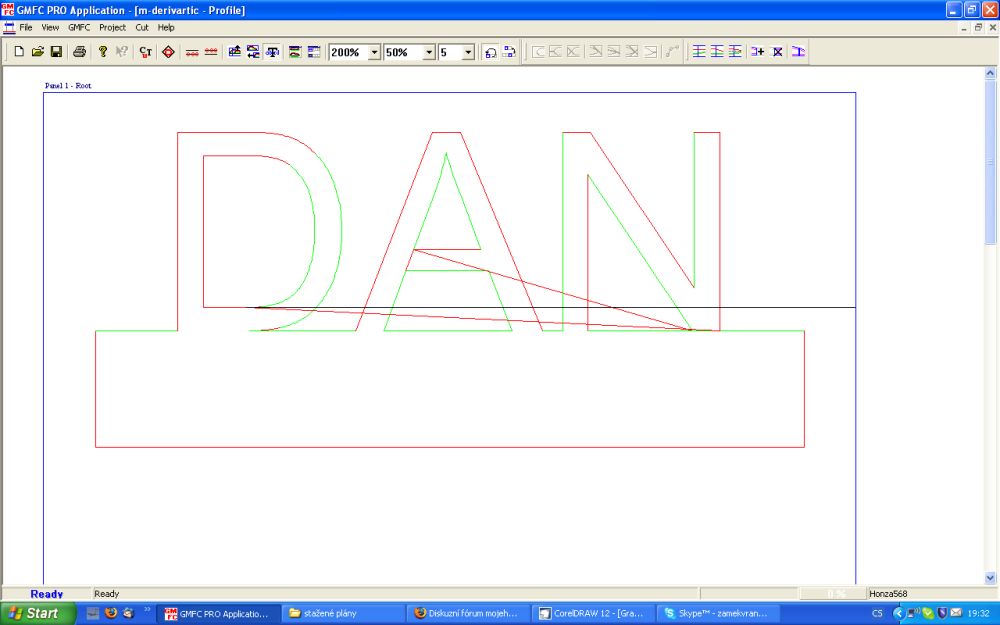This screenshot has height=625, width=1000.
Task: Click the Windows Start button
Action: tap(35, 613)
